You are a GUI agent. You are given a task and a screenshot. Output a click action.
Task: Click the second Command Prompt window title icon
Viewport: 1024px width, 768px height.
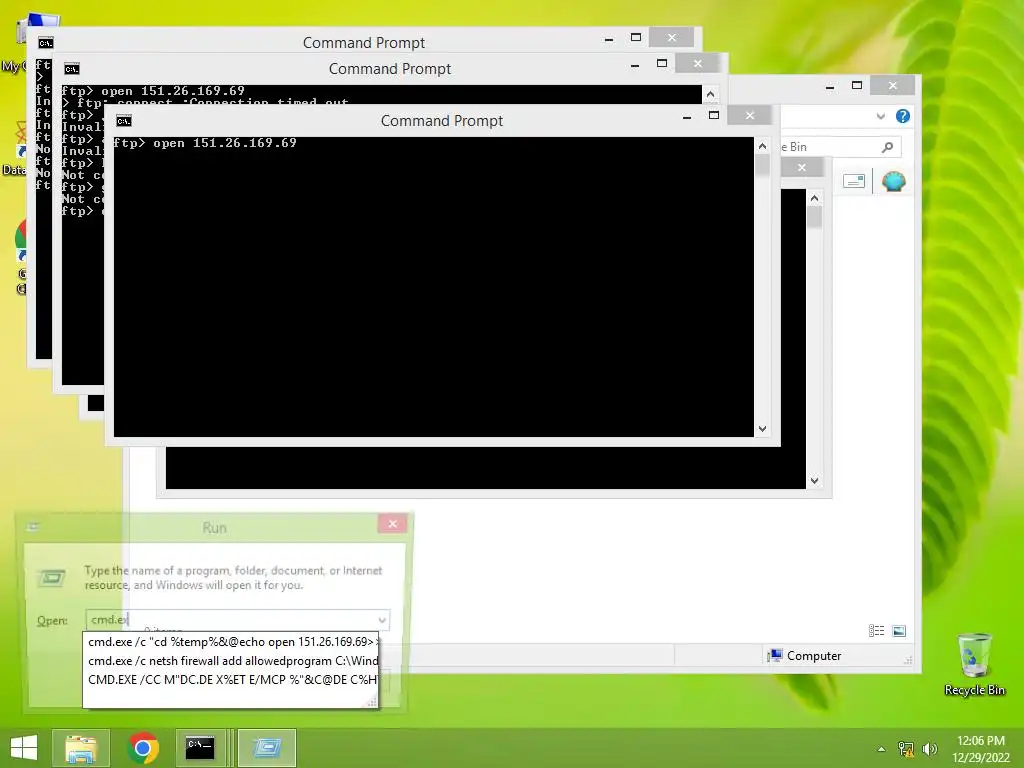[72, 69]
